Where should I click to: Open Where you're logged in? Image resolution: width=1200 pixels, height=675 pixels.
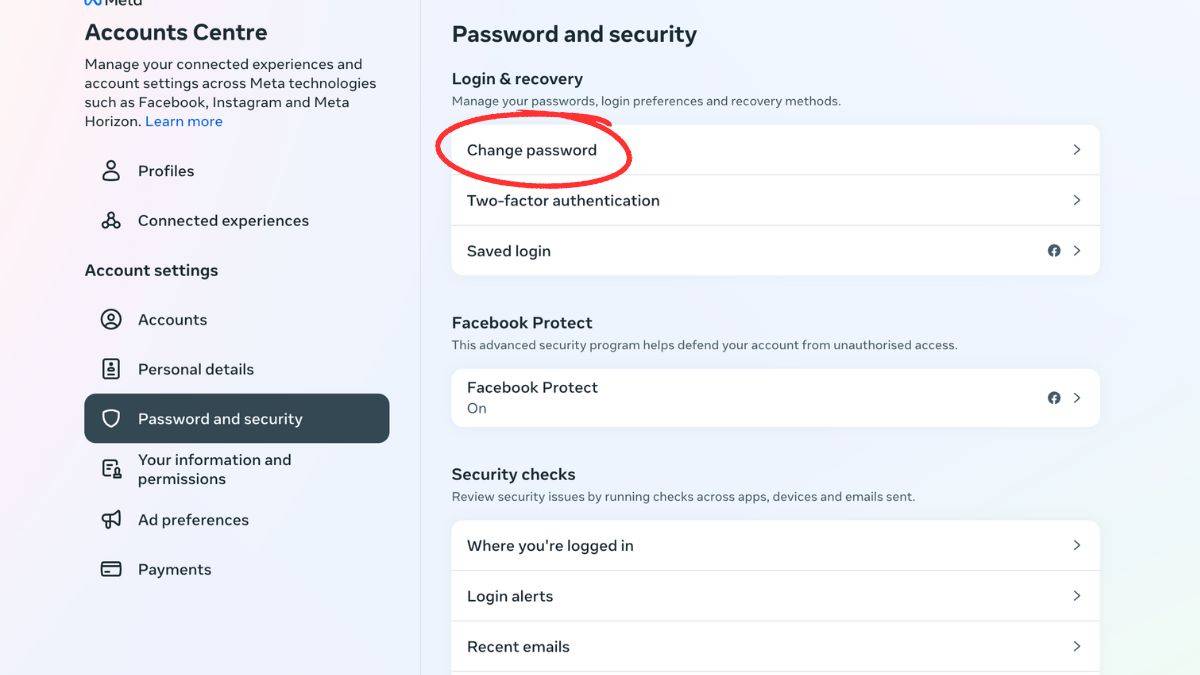coord(550,546)
